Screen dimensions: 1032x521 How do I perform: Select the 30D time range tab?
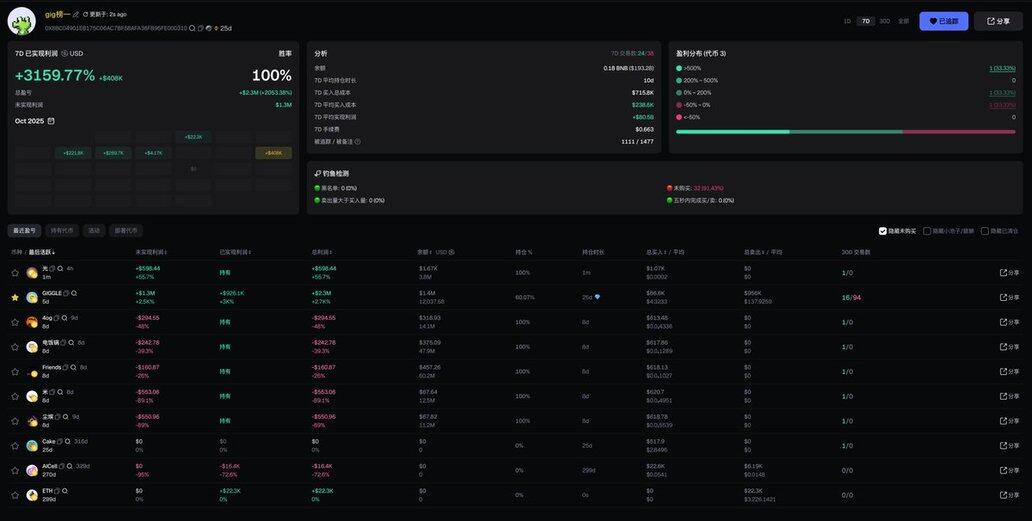pyautogui.click(x=884, y=21)
